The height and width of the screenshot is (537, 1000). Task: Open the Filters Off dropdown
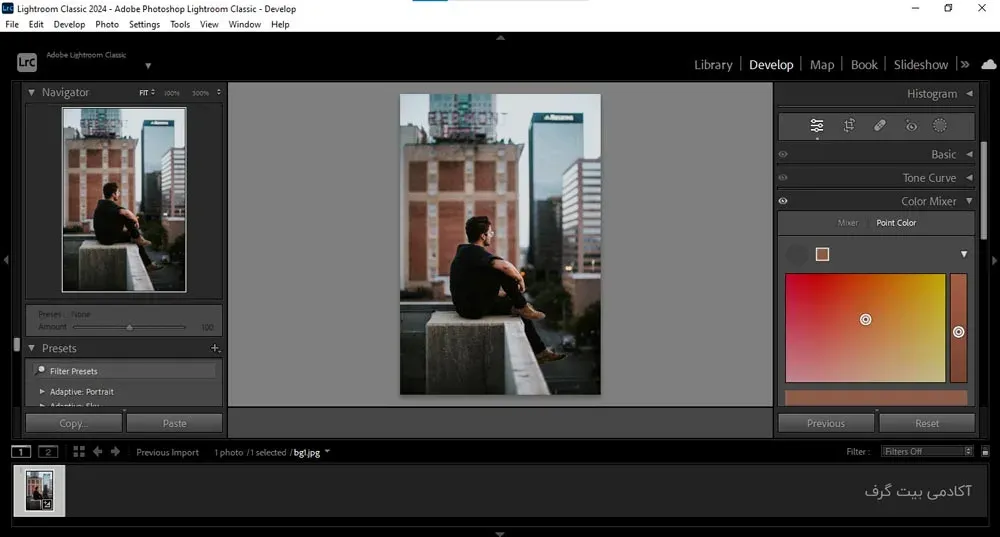click(927, 452)
